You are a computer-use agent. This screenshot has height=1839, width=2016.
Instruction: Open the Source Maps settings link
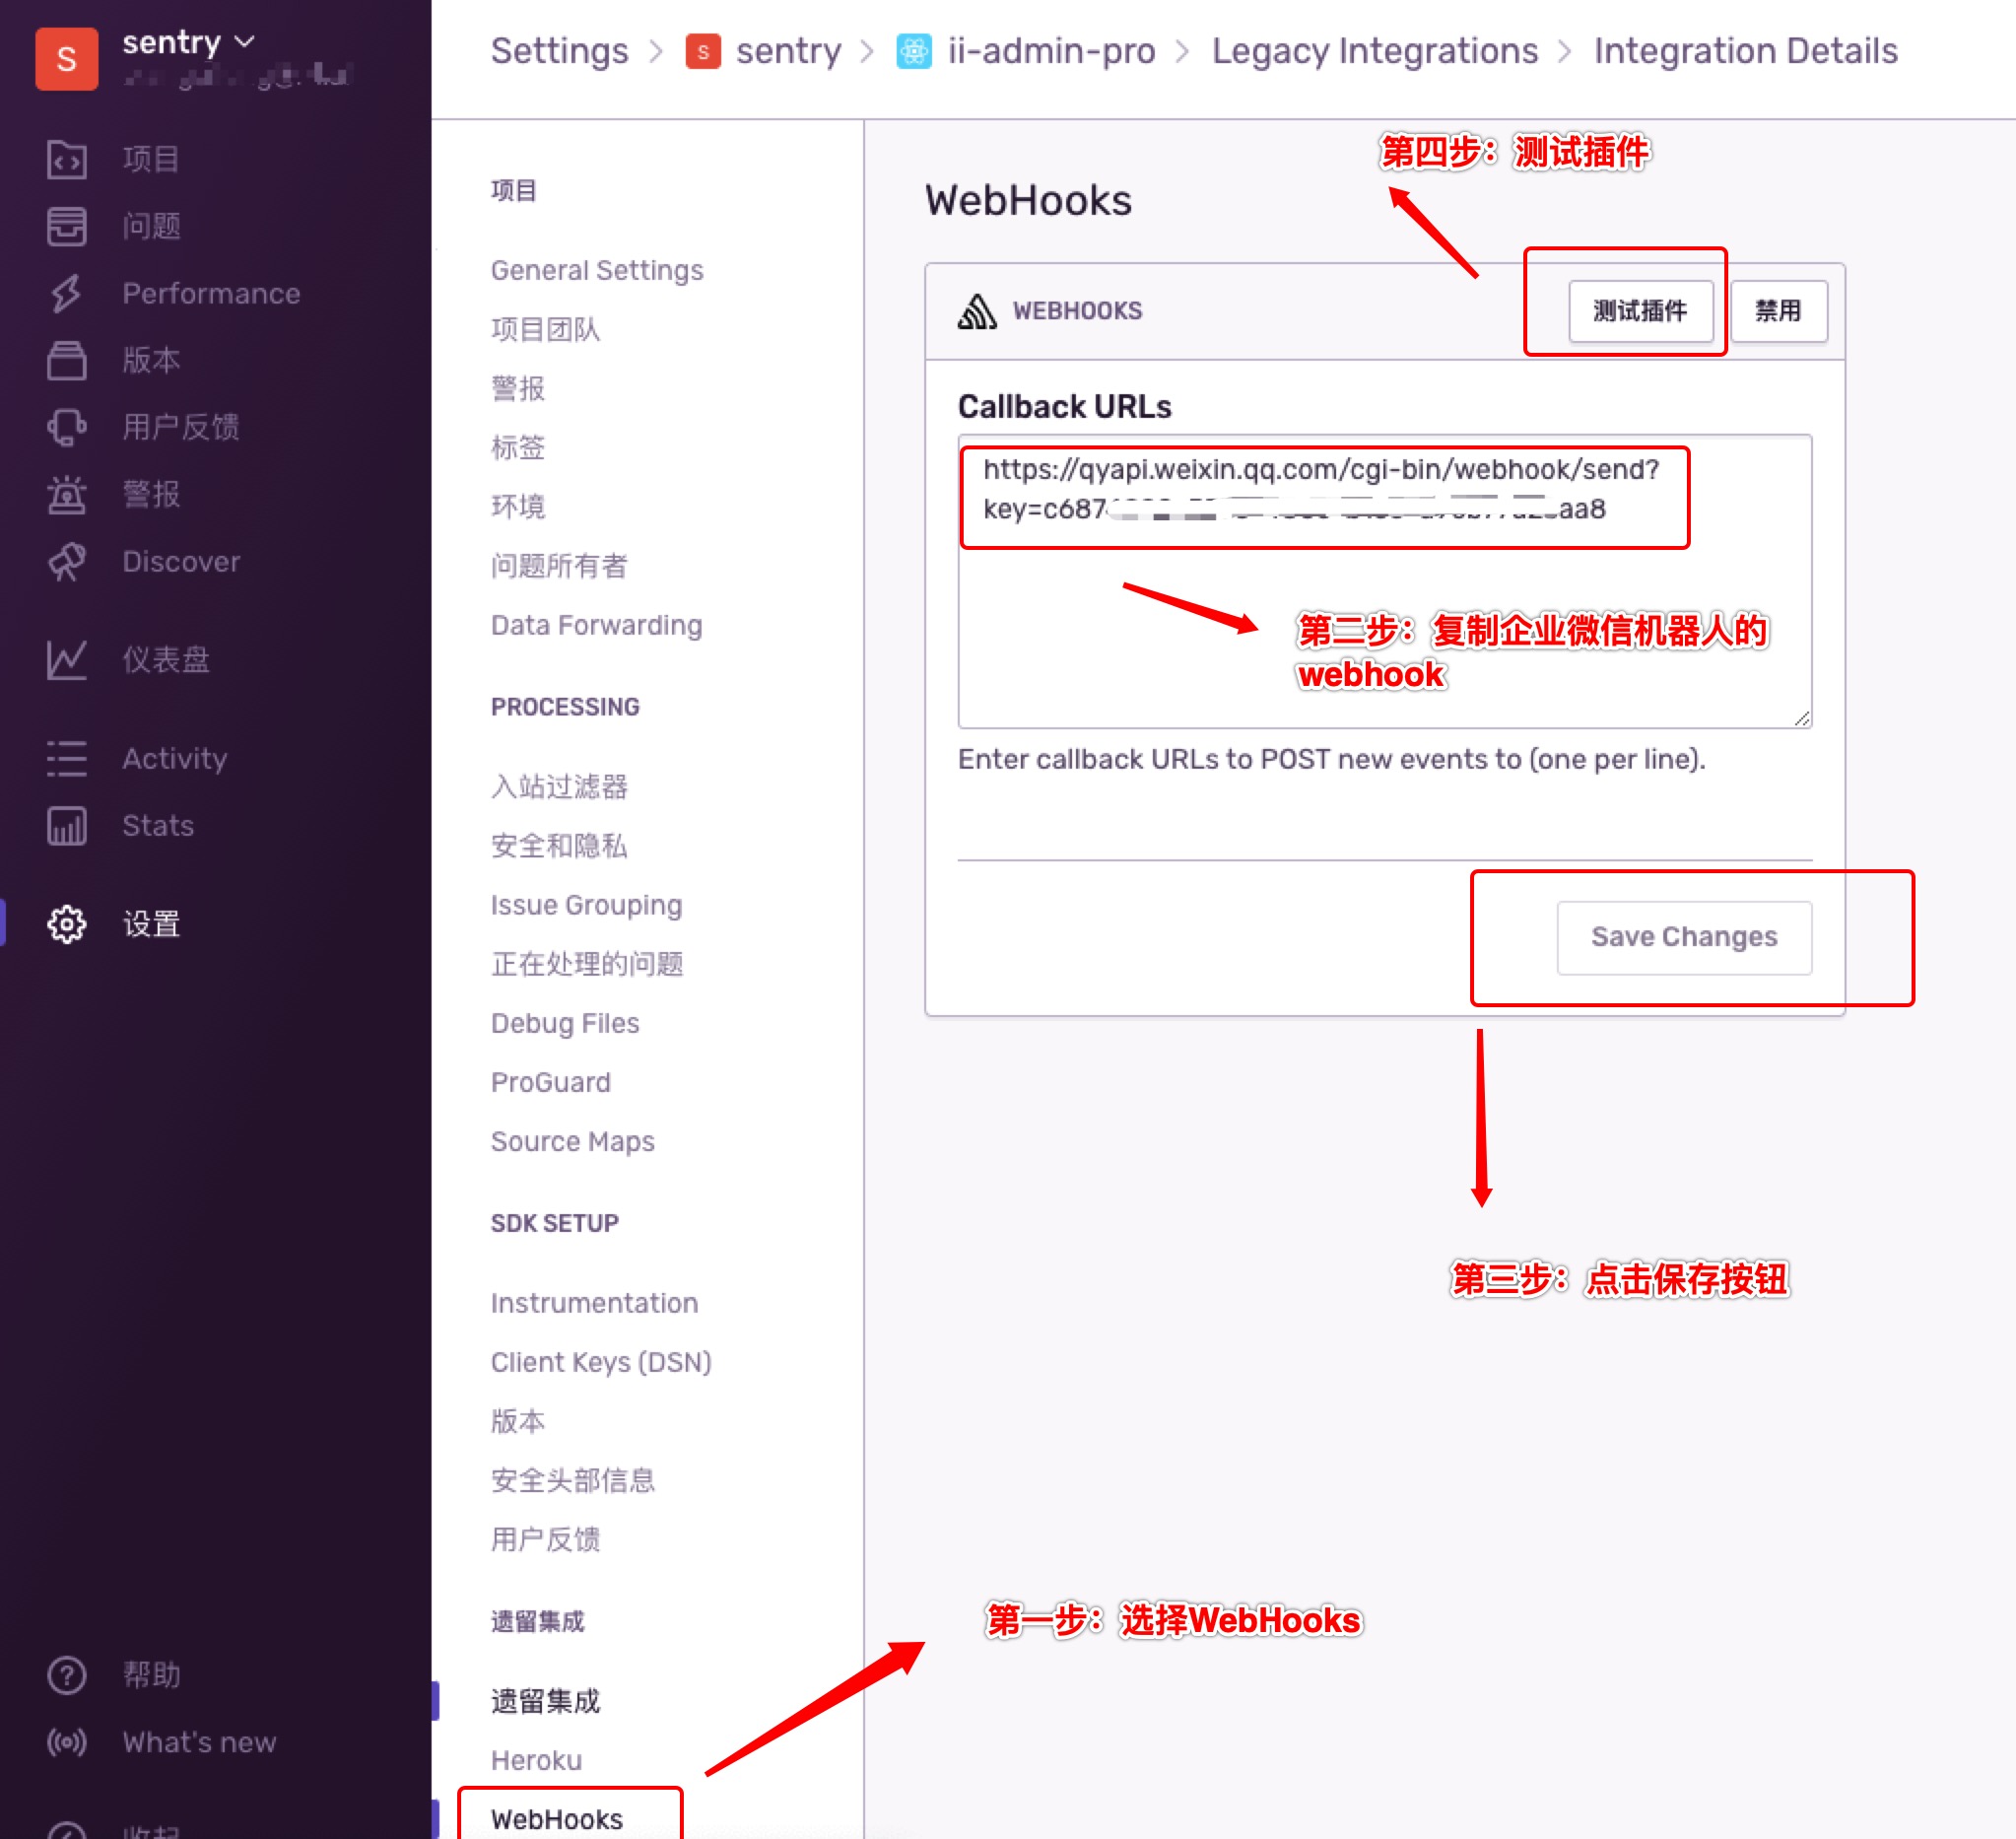572,1141
